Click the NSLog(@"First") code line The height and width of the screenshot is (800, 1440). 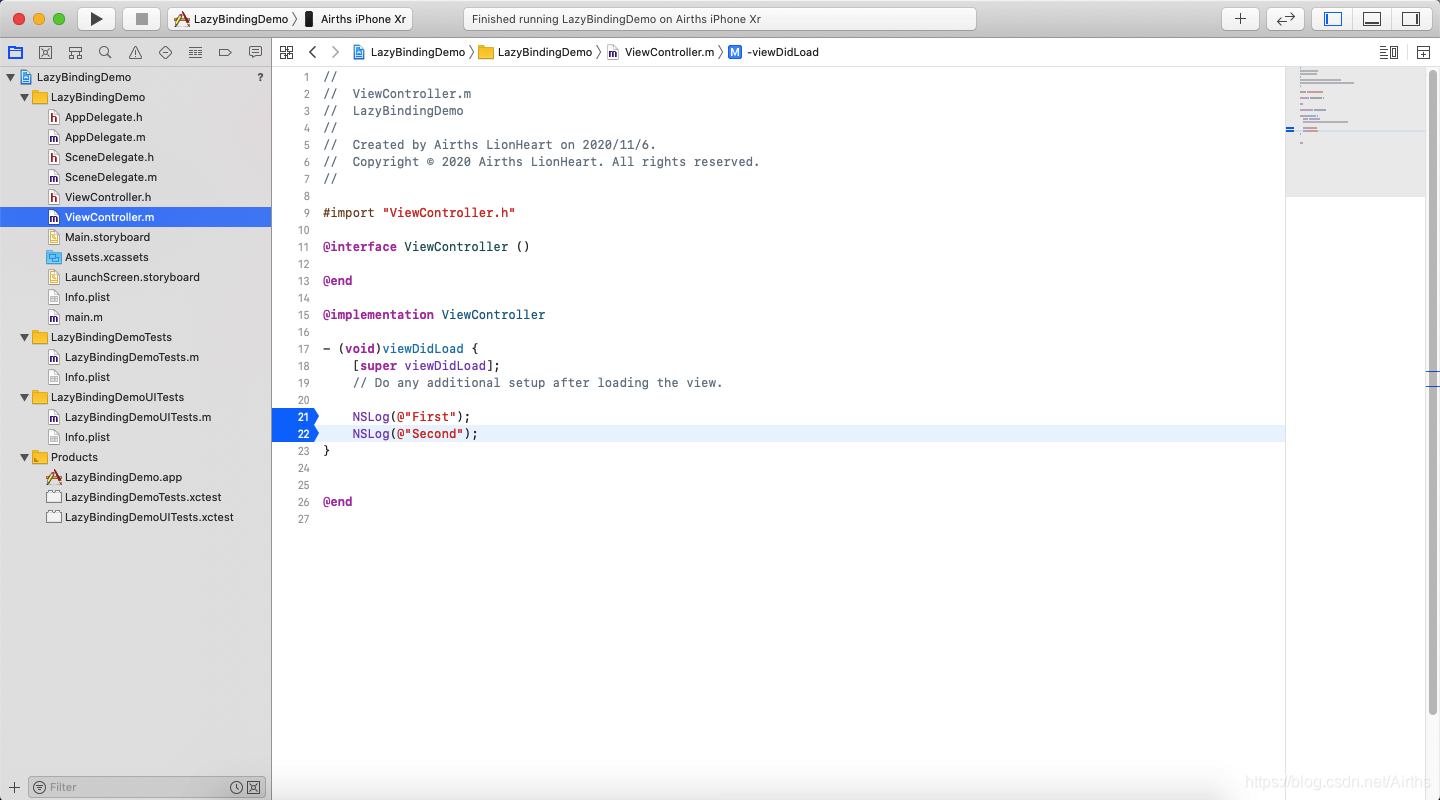point(411,417)
